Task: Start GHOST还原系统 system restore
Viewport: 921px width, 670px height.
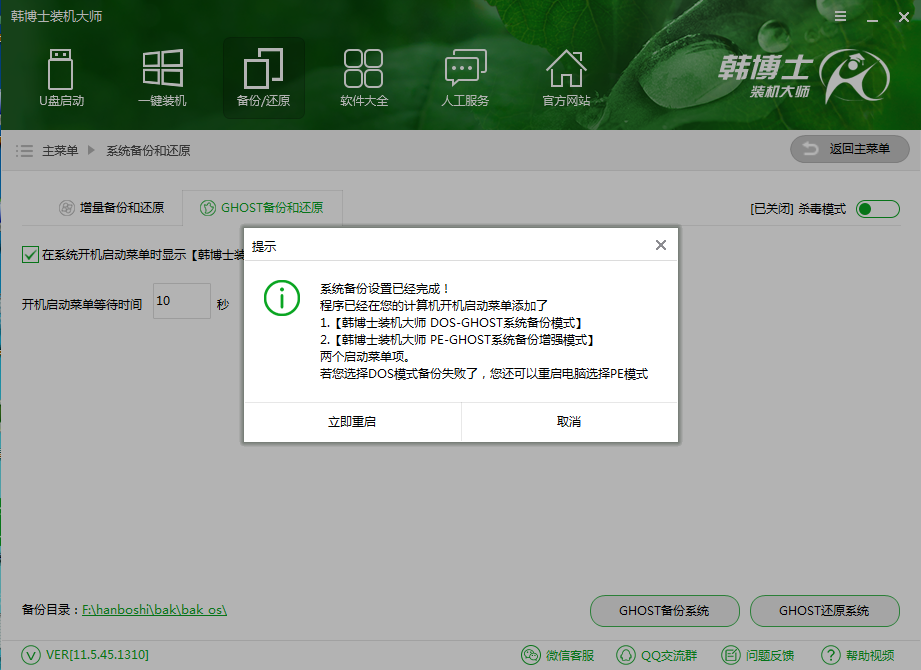Action: (824, 611)
